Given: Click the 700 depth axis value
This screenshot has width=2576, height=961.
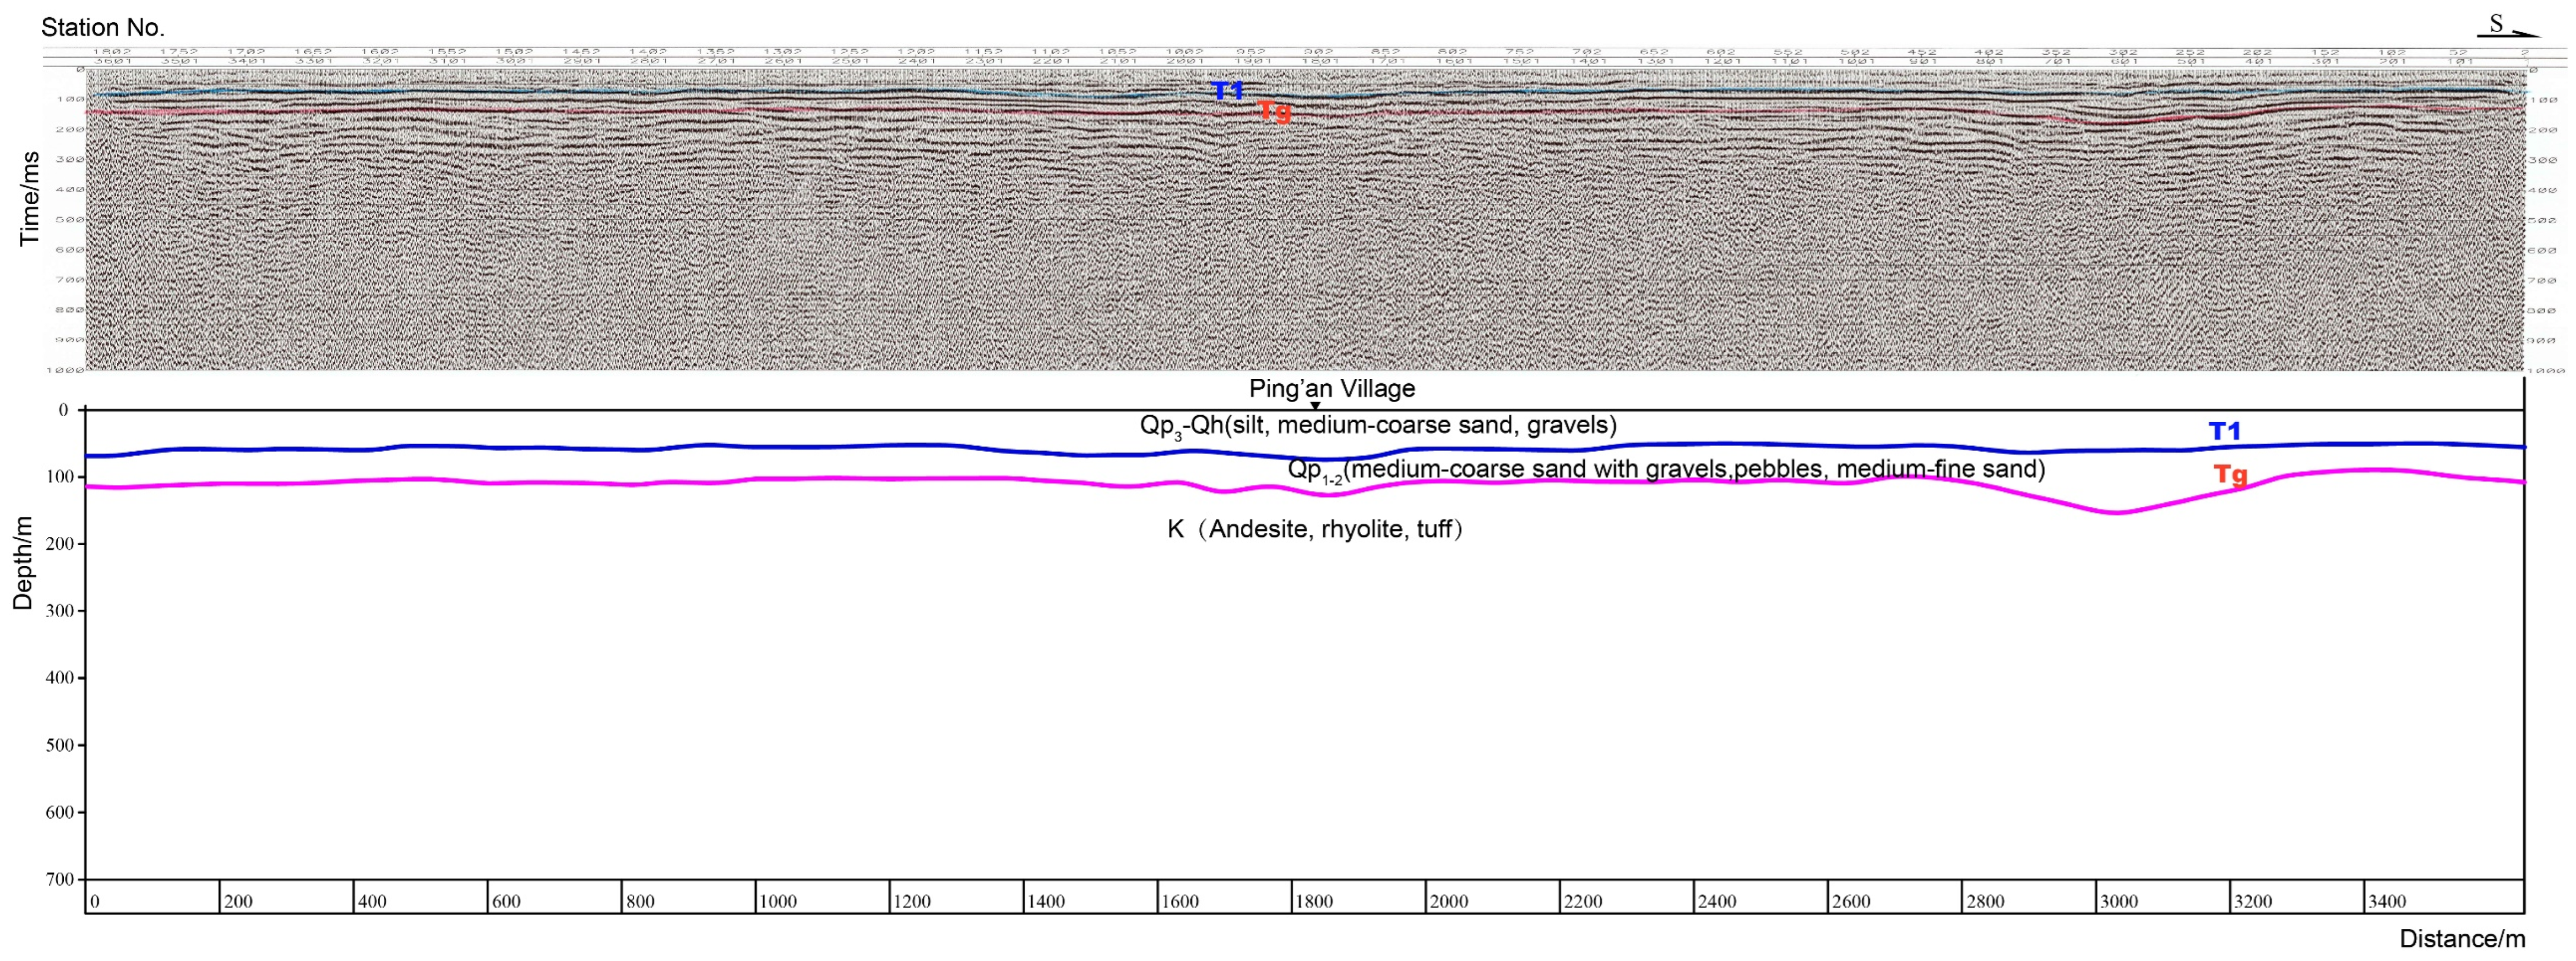Looking at the screenshot, I should 60,879.
